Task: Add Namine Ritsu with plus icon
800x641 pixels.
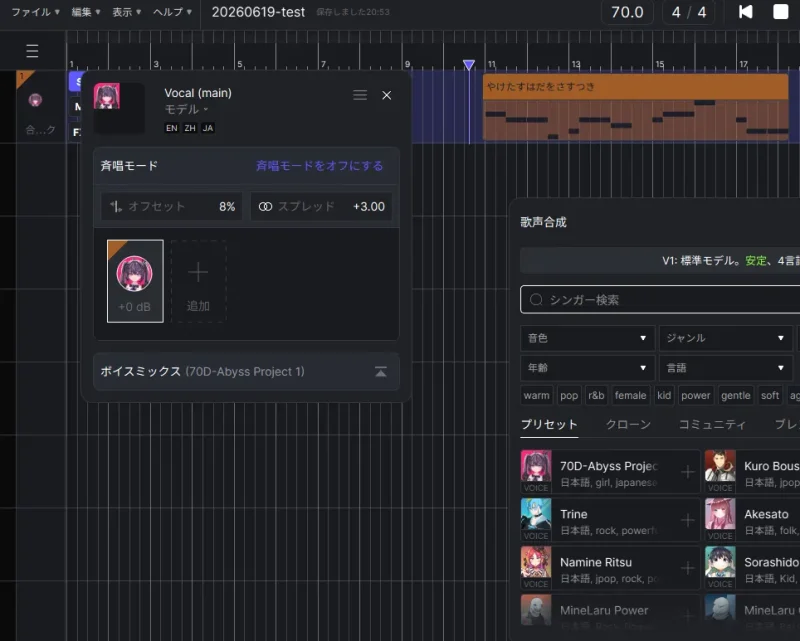Action: (687, 568)
